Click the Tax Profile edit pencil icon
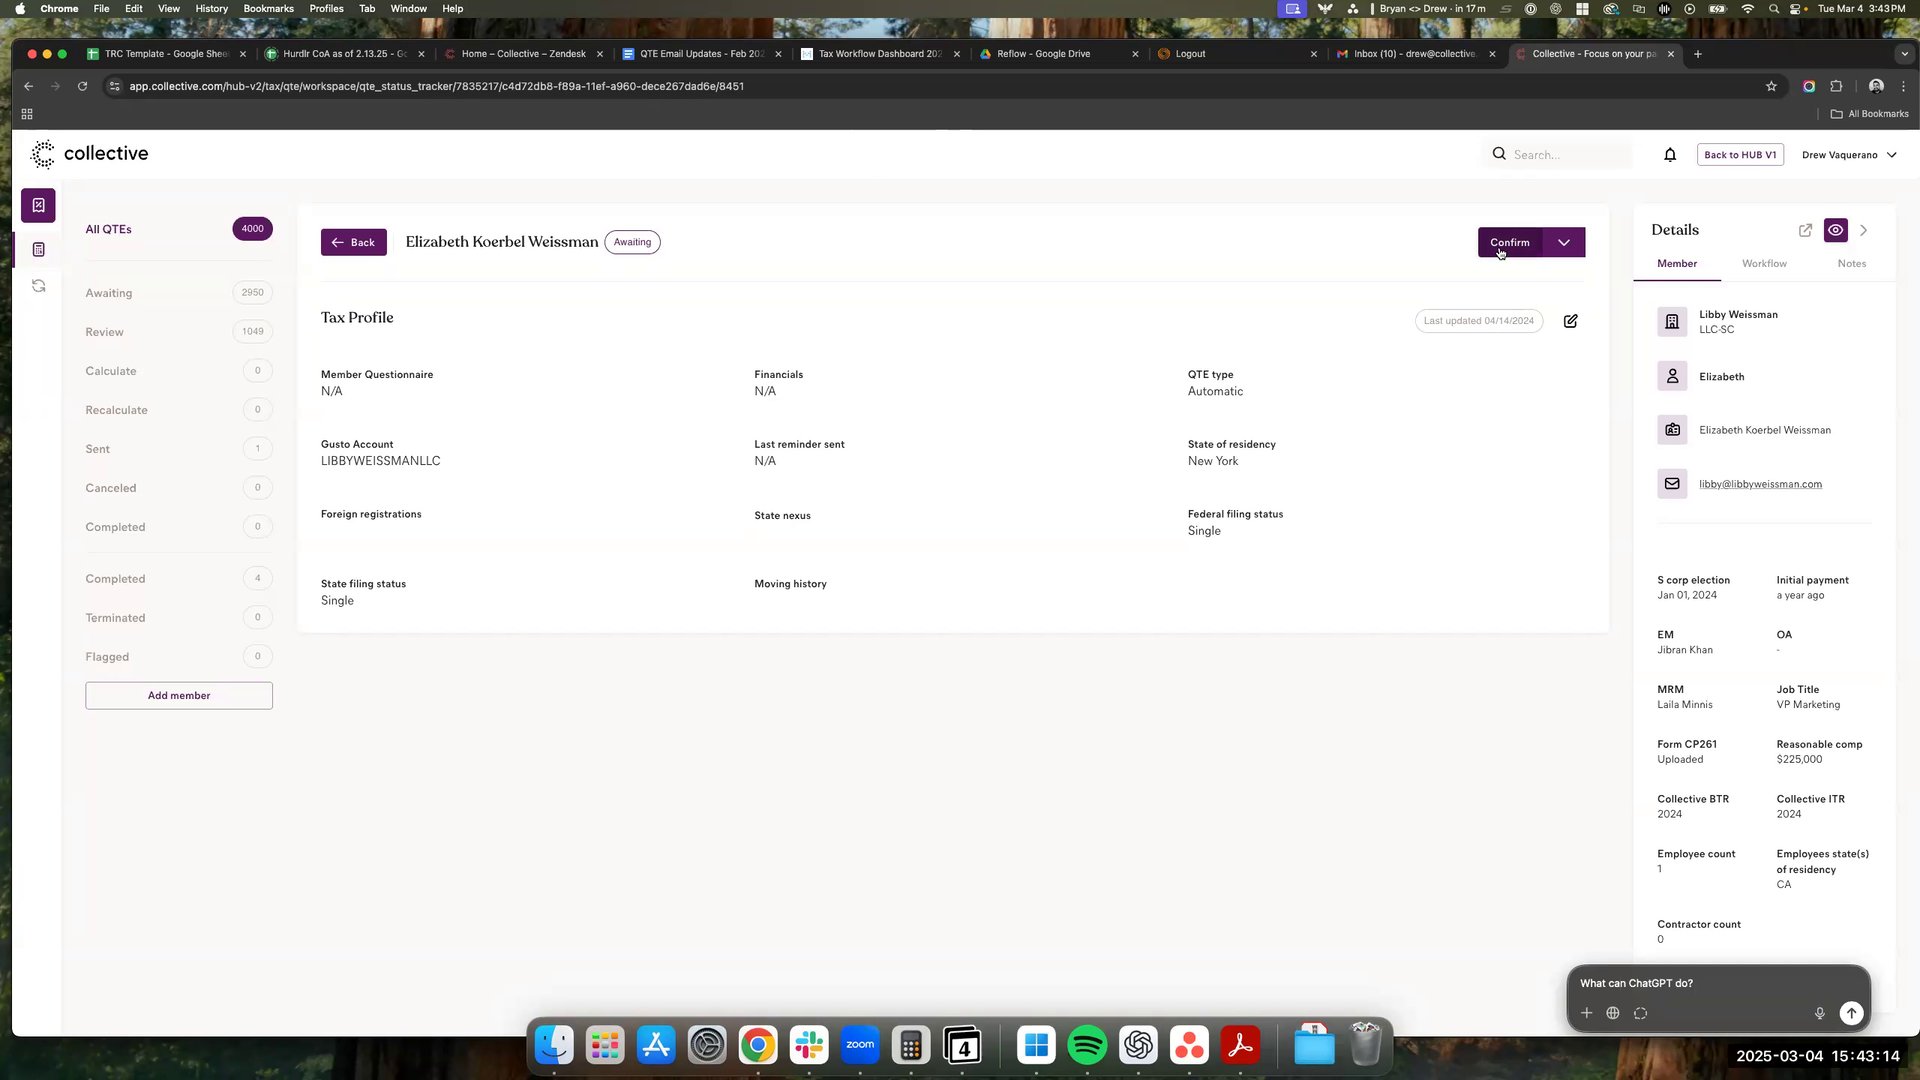This screenshot has height=1080, width=1920. coord(1570,321)
